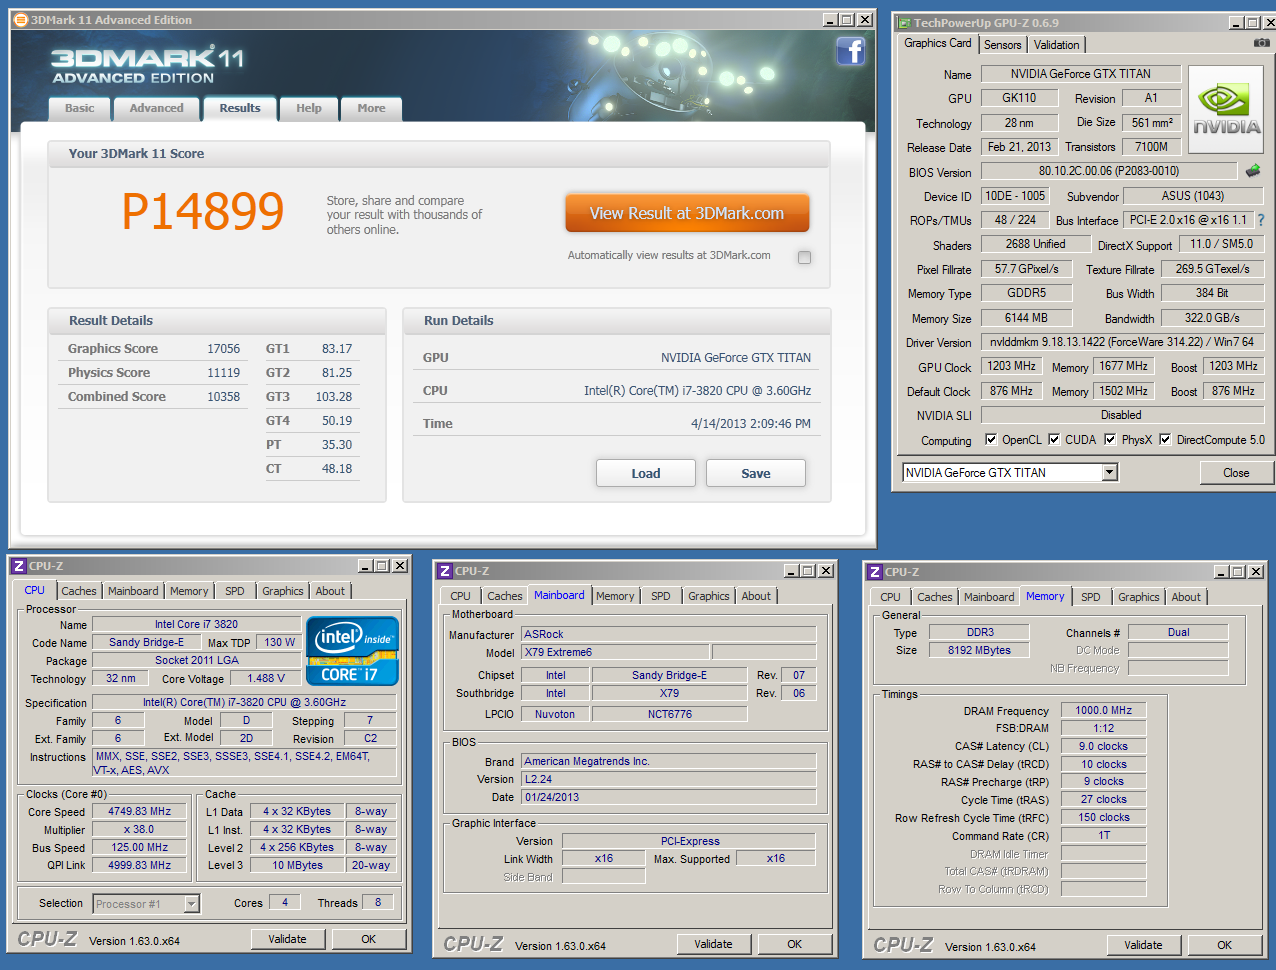
Task: Click the Physics Score value 11119
Action: coord(224,373)
